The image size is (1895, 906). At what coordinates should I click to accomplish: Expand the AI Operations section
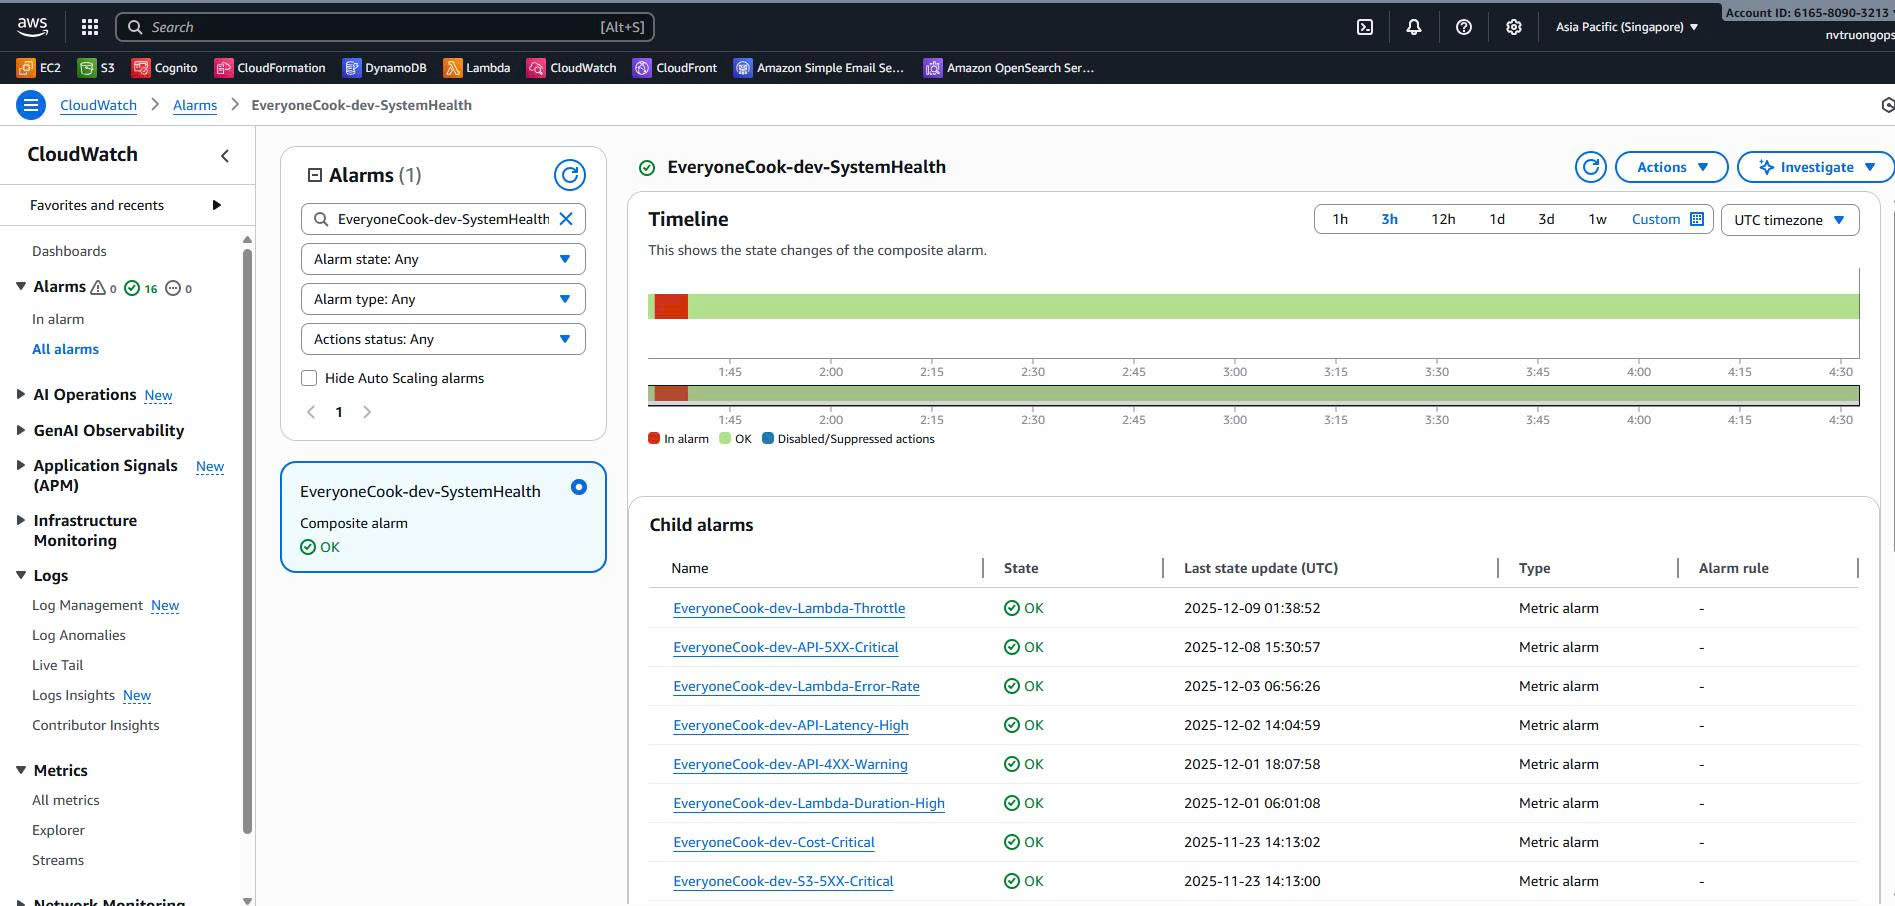[21, 395]
